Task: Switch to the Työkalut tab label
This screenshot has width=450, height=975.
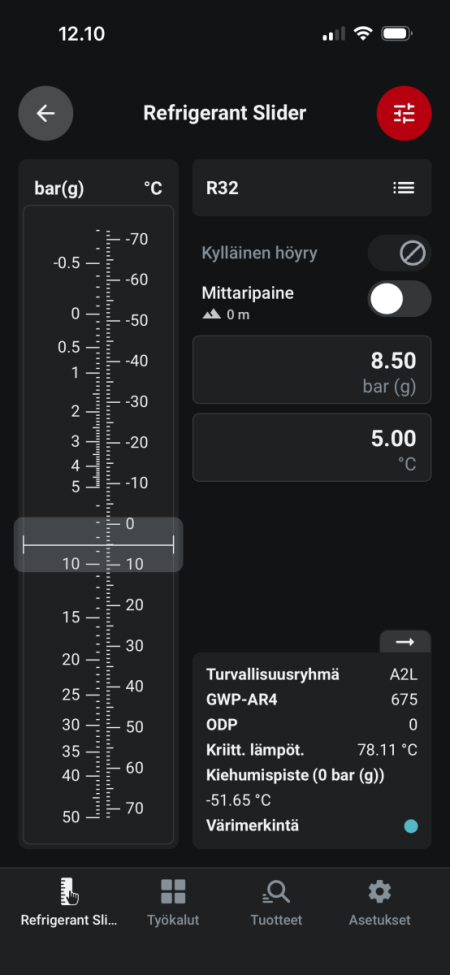Action: click(173, 920)
